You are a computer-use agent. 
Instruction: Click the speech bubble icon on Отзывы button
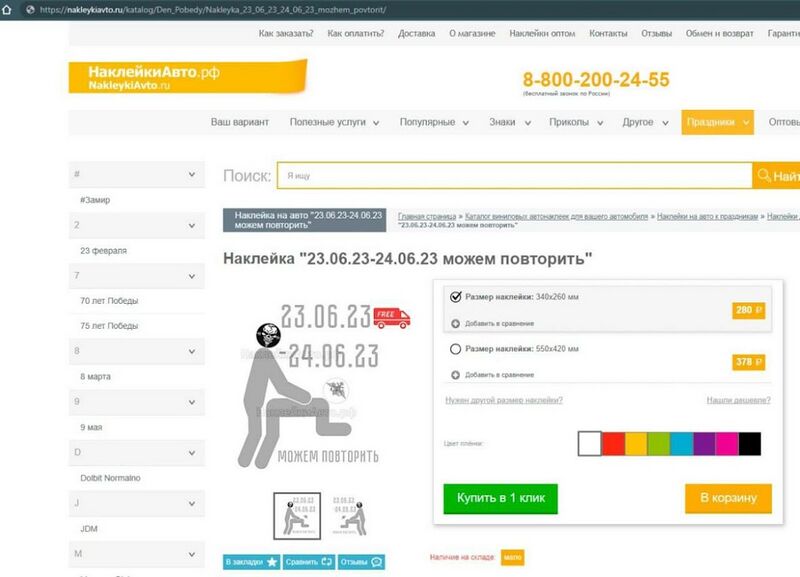[376, 562]
